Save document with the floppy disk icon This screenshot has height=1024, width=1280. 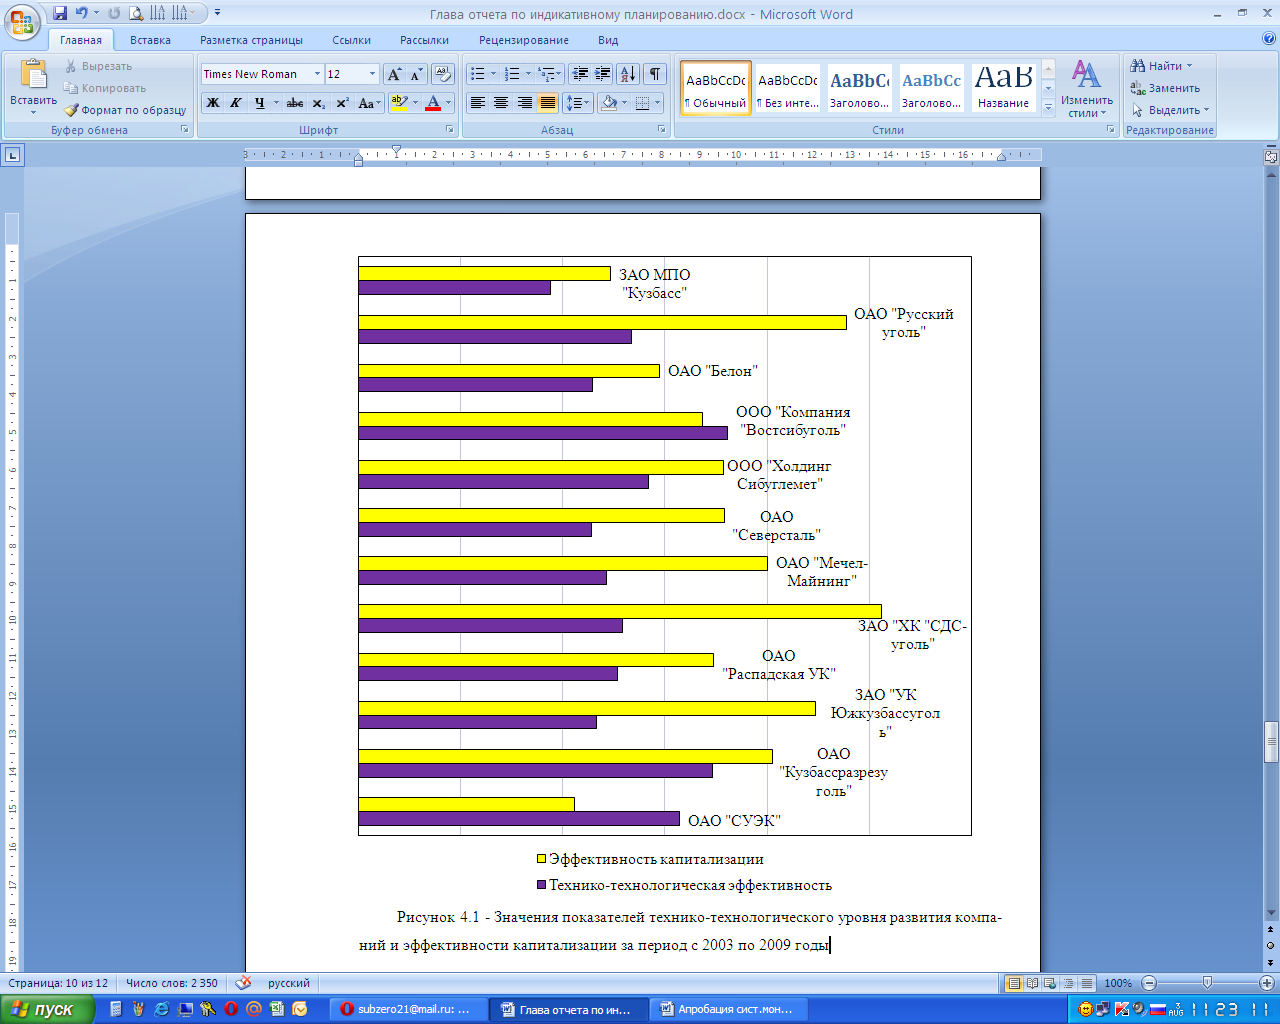tap(60, 13)
